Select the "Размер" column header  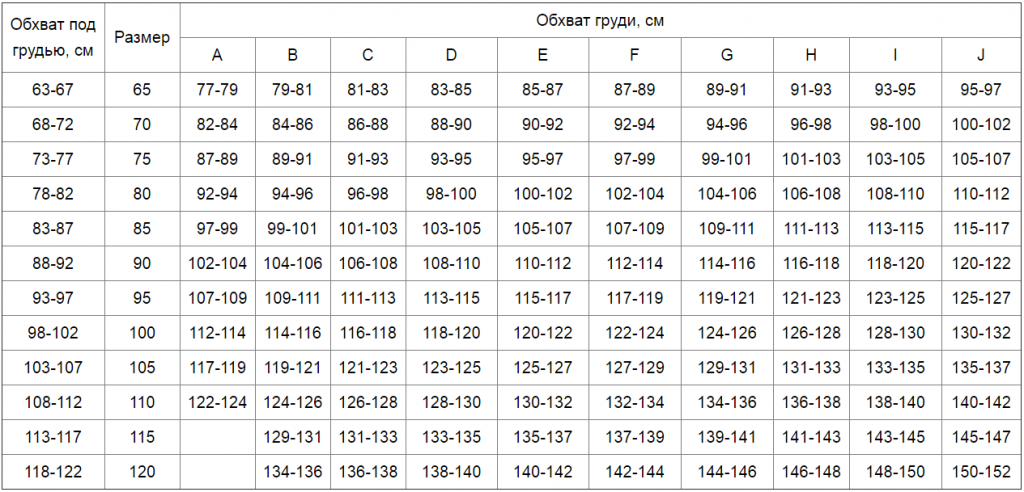point(142,37)
